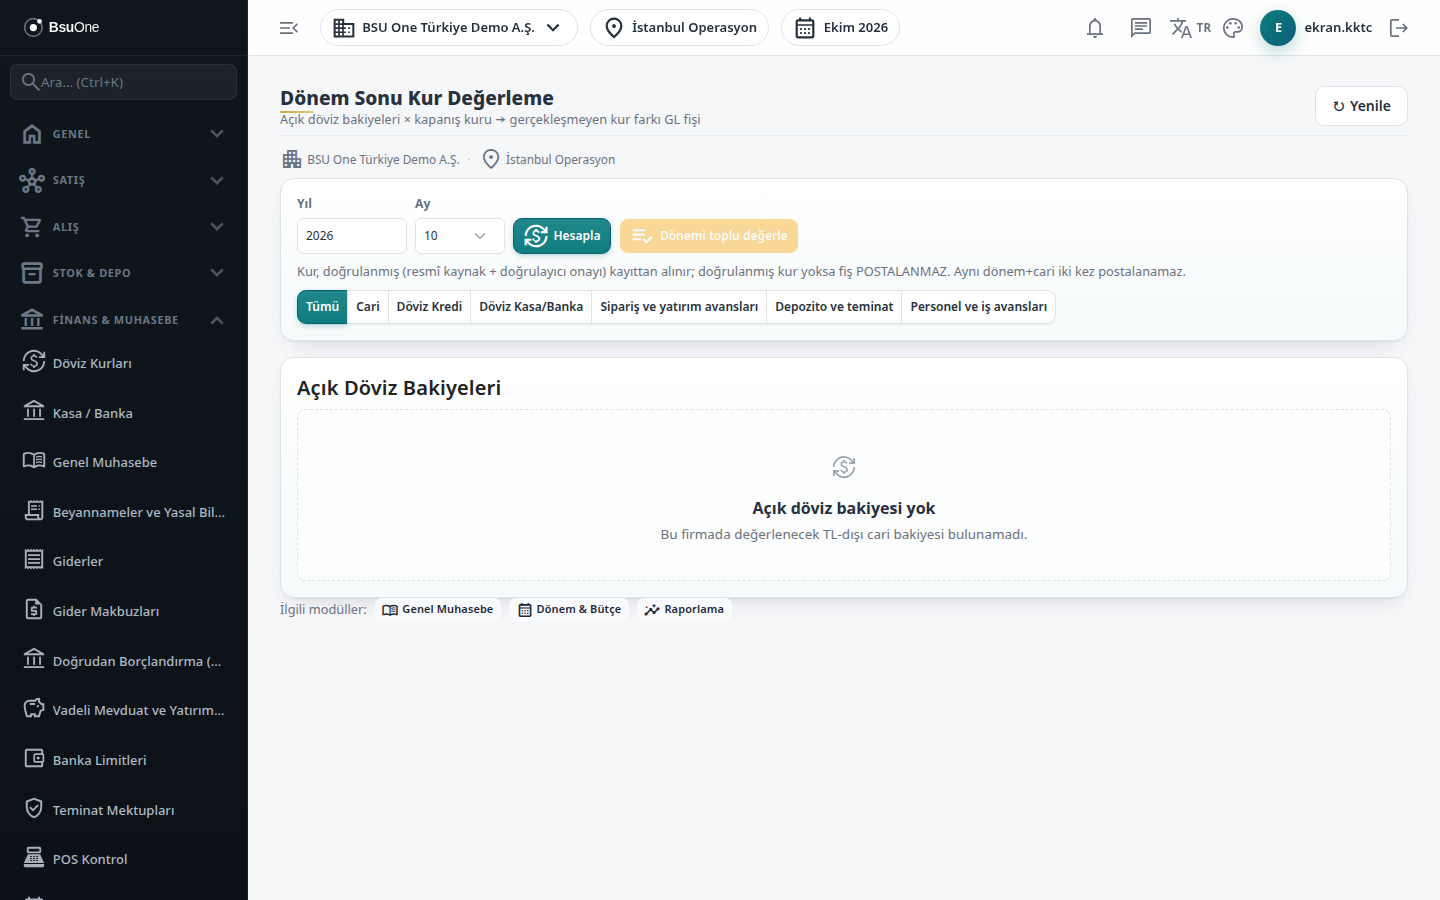
Task: Expand the STOK & DEPO section
Action: point(124,273)
